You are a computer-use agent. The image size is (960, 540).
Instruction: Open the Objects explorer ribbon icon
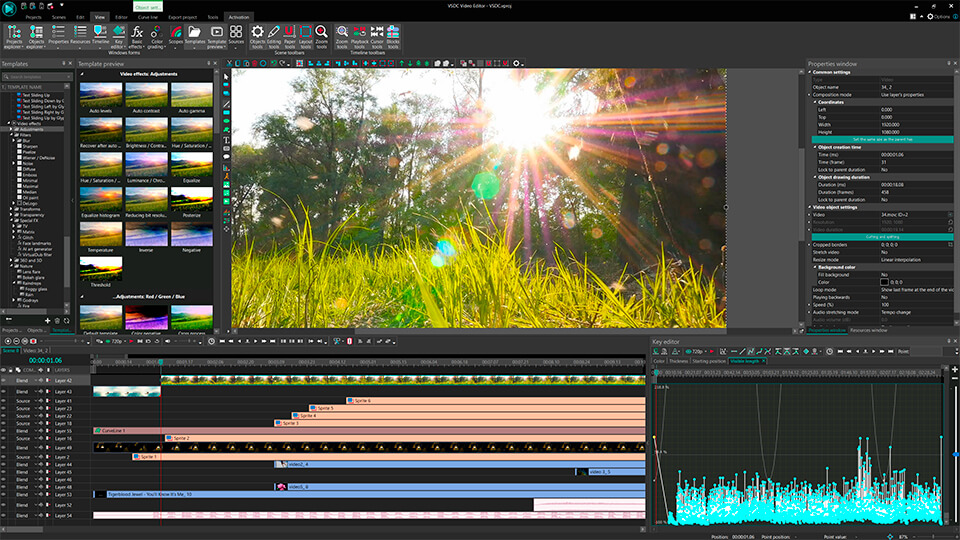point(36,37)
